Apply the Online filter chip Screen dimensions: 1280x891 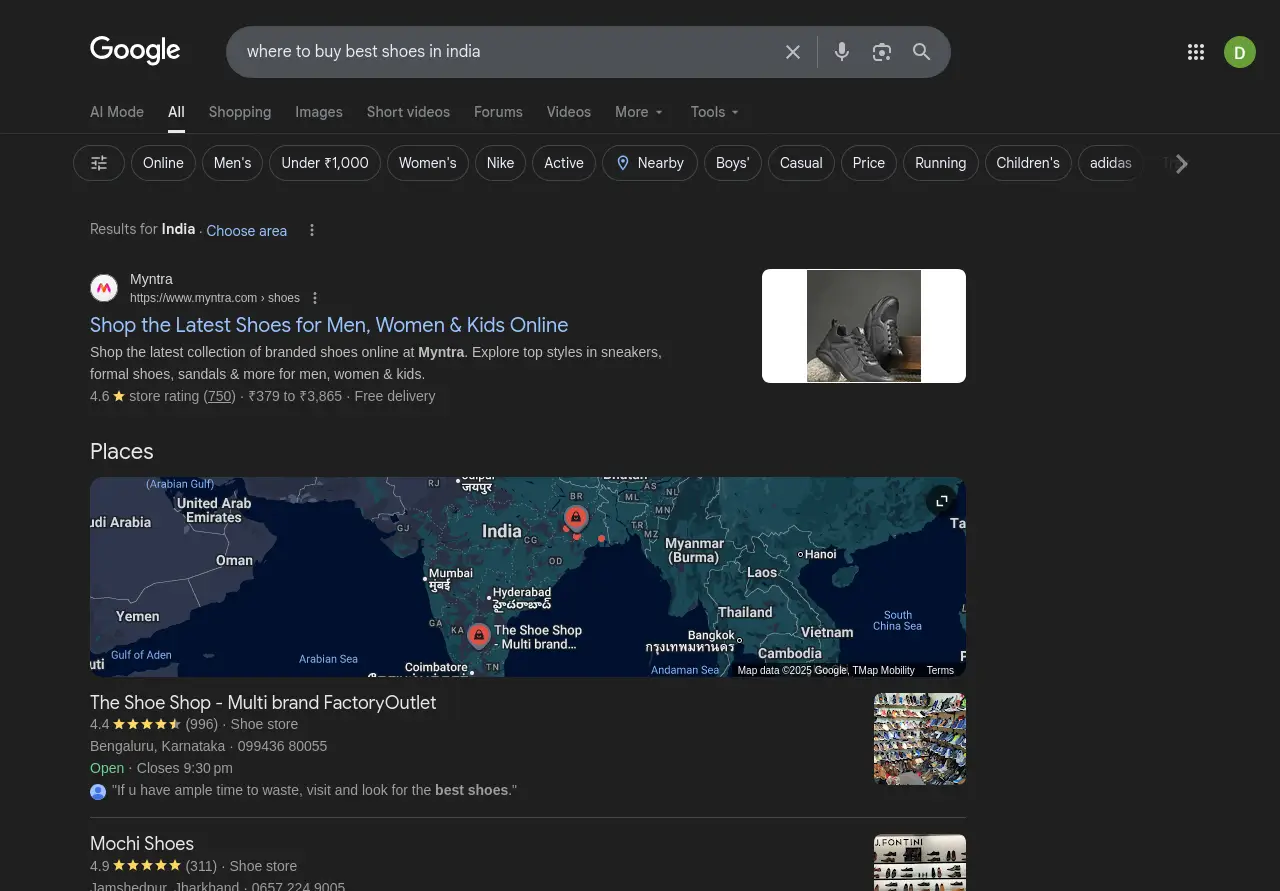[x=163, y=163]
